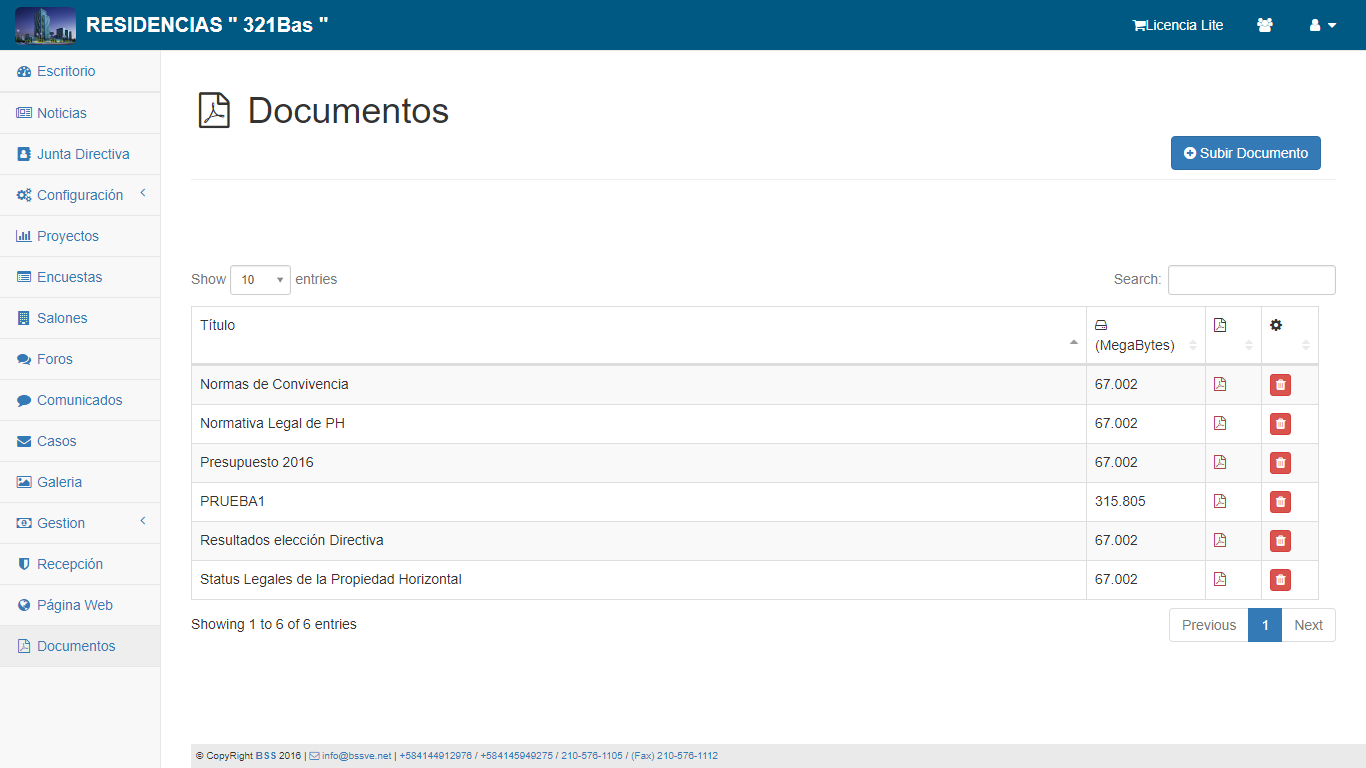Open PDF of Normativa Legal de PH
1366x768 pixels.
tap(1219, 423)
